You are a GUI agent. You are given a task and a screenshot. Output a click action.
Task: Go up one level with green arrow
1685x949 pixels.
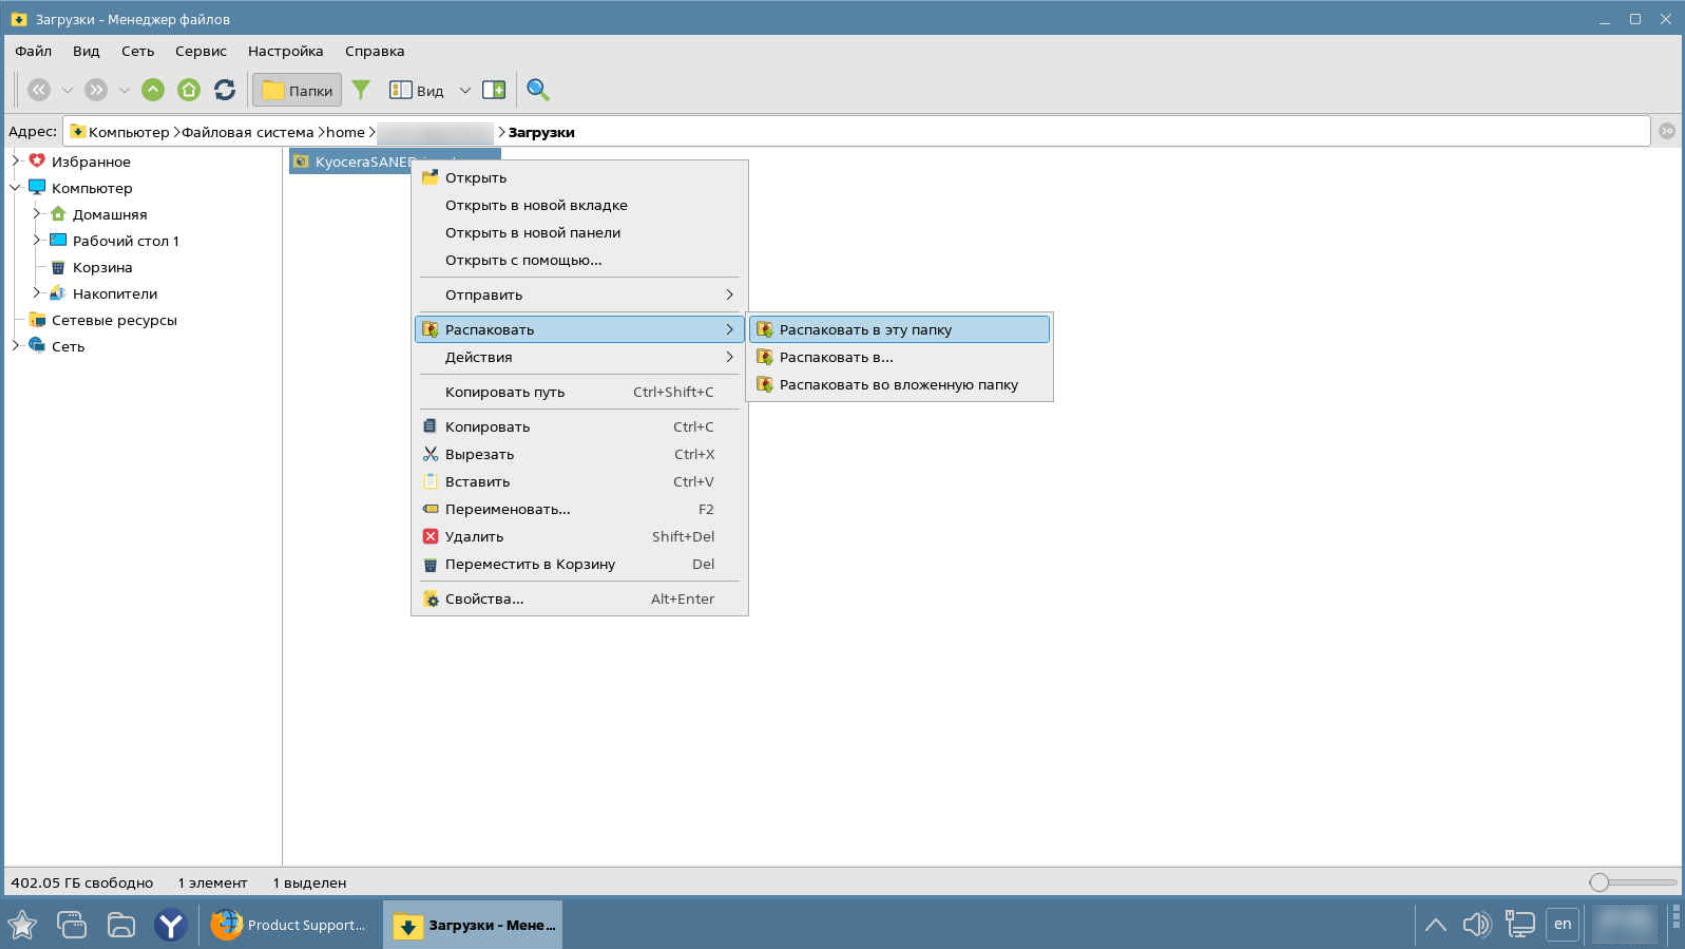tap(153, 90)
